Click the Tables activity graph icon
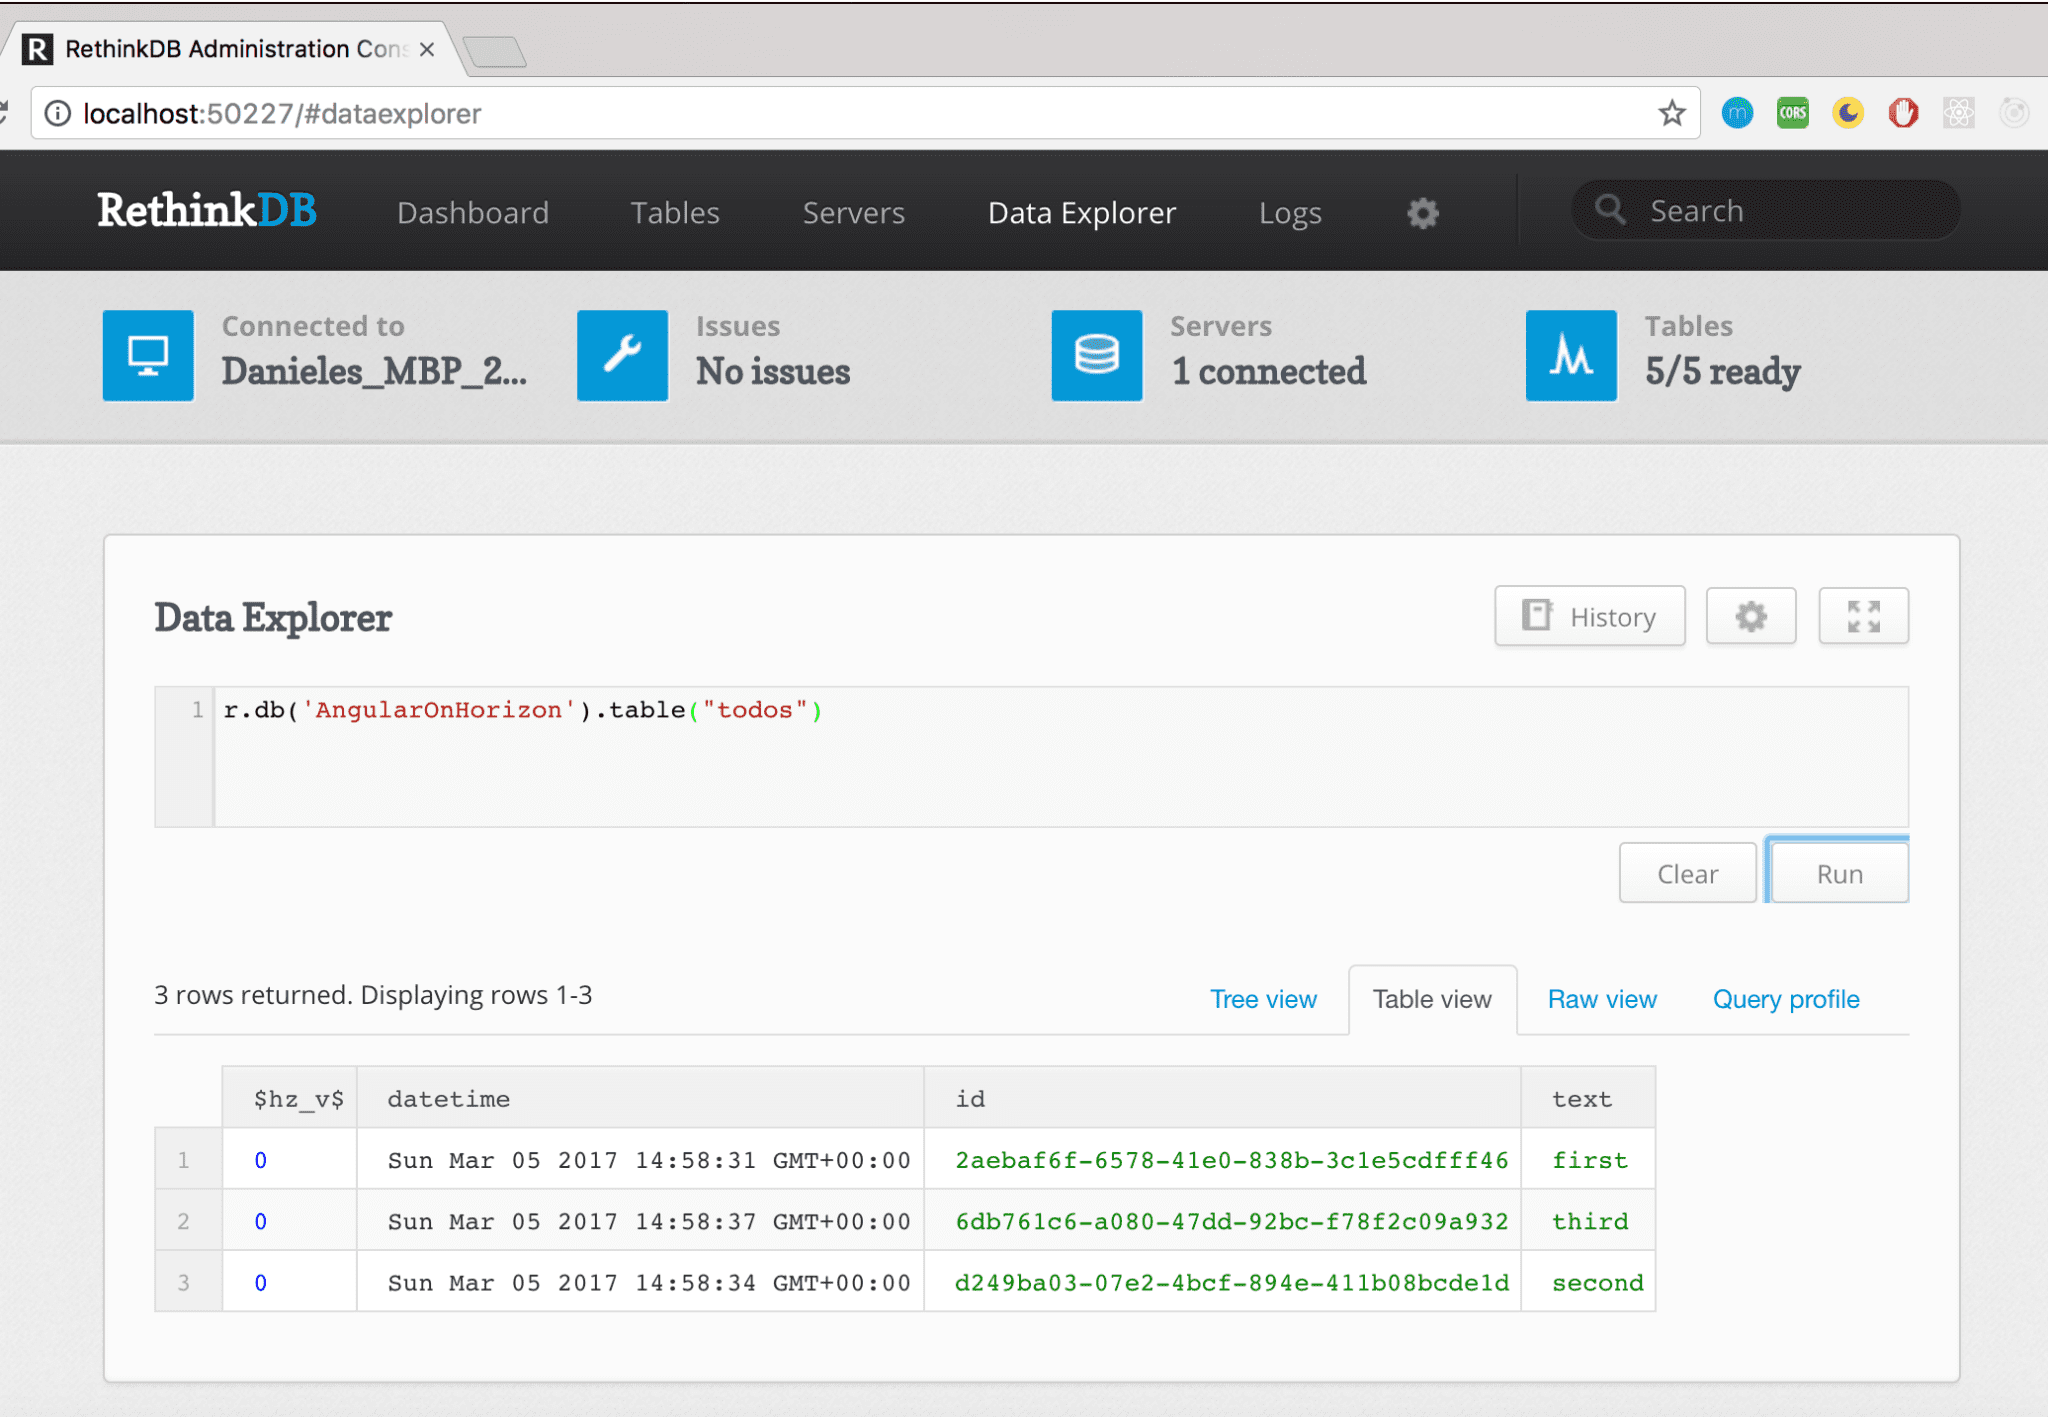This screenshot has width=2048, height=1417. click(1570, 355)
